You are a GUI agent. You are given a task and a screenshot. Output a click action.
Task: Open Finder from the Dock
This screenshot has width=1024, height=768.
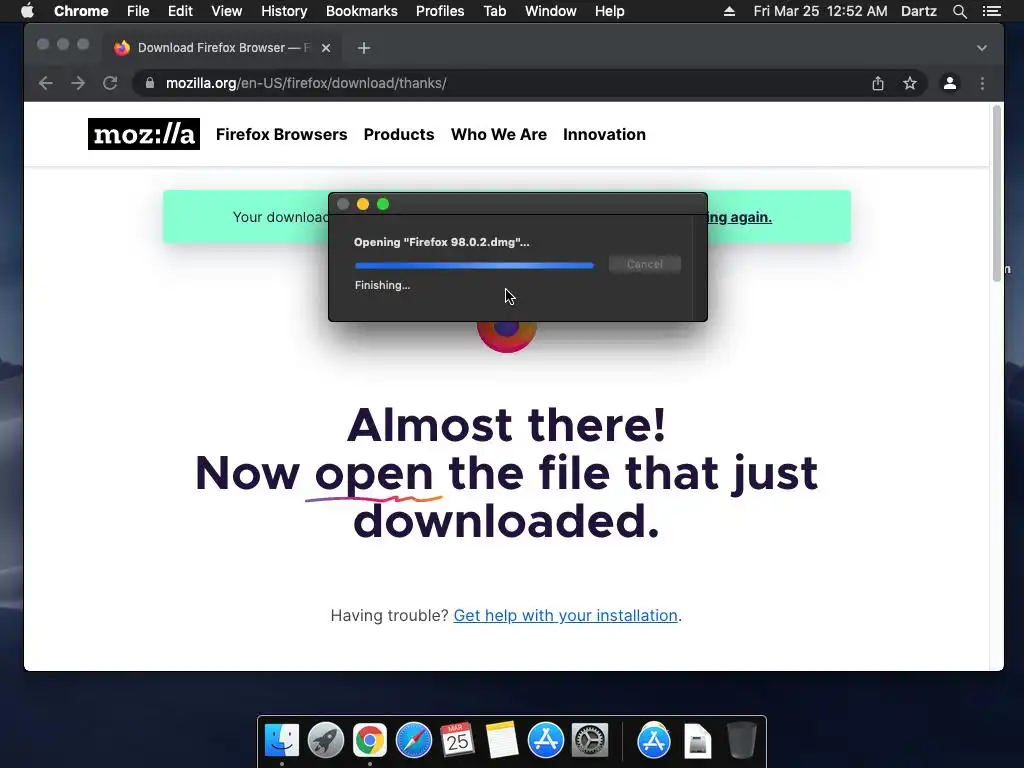[282, 741]
